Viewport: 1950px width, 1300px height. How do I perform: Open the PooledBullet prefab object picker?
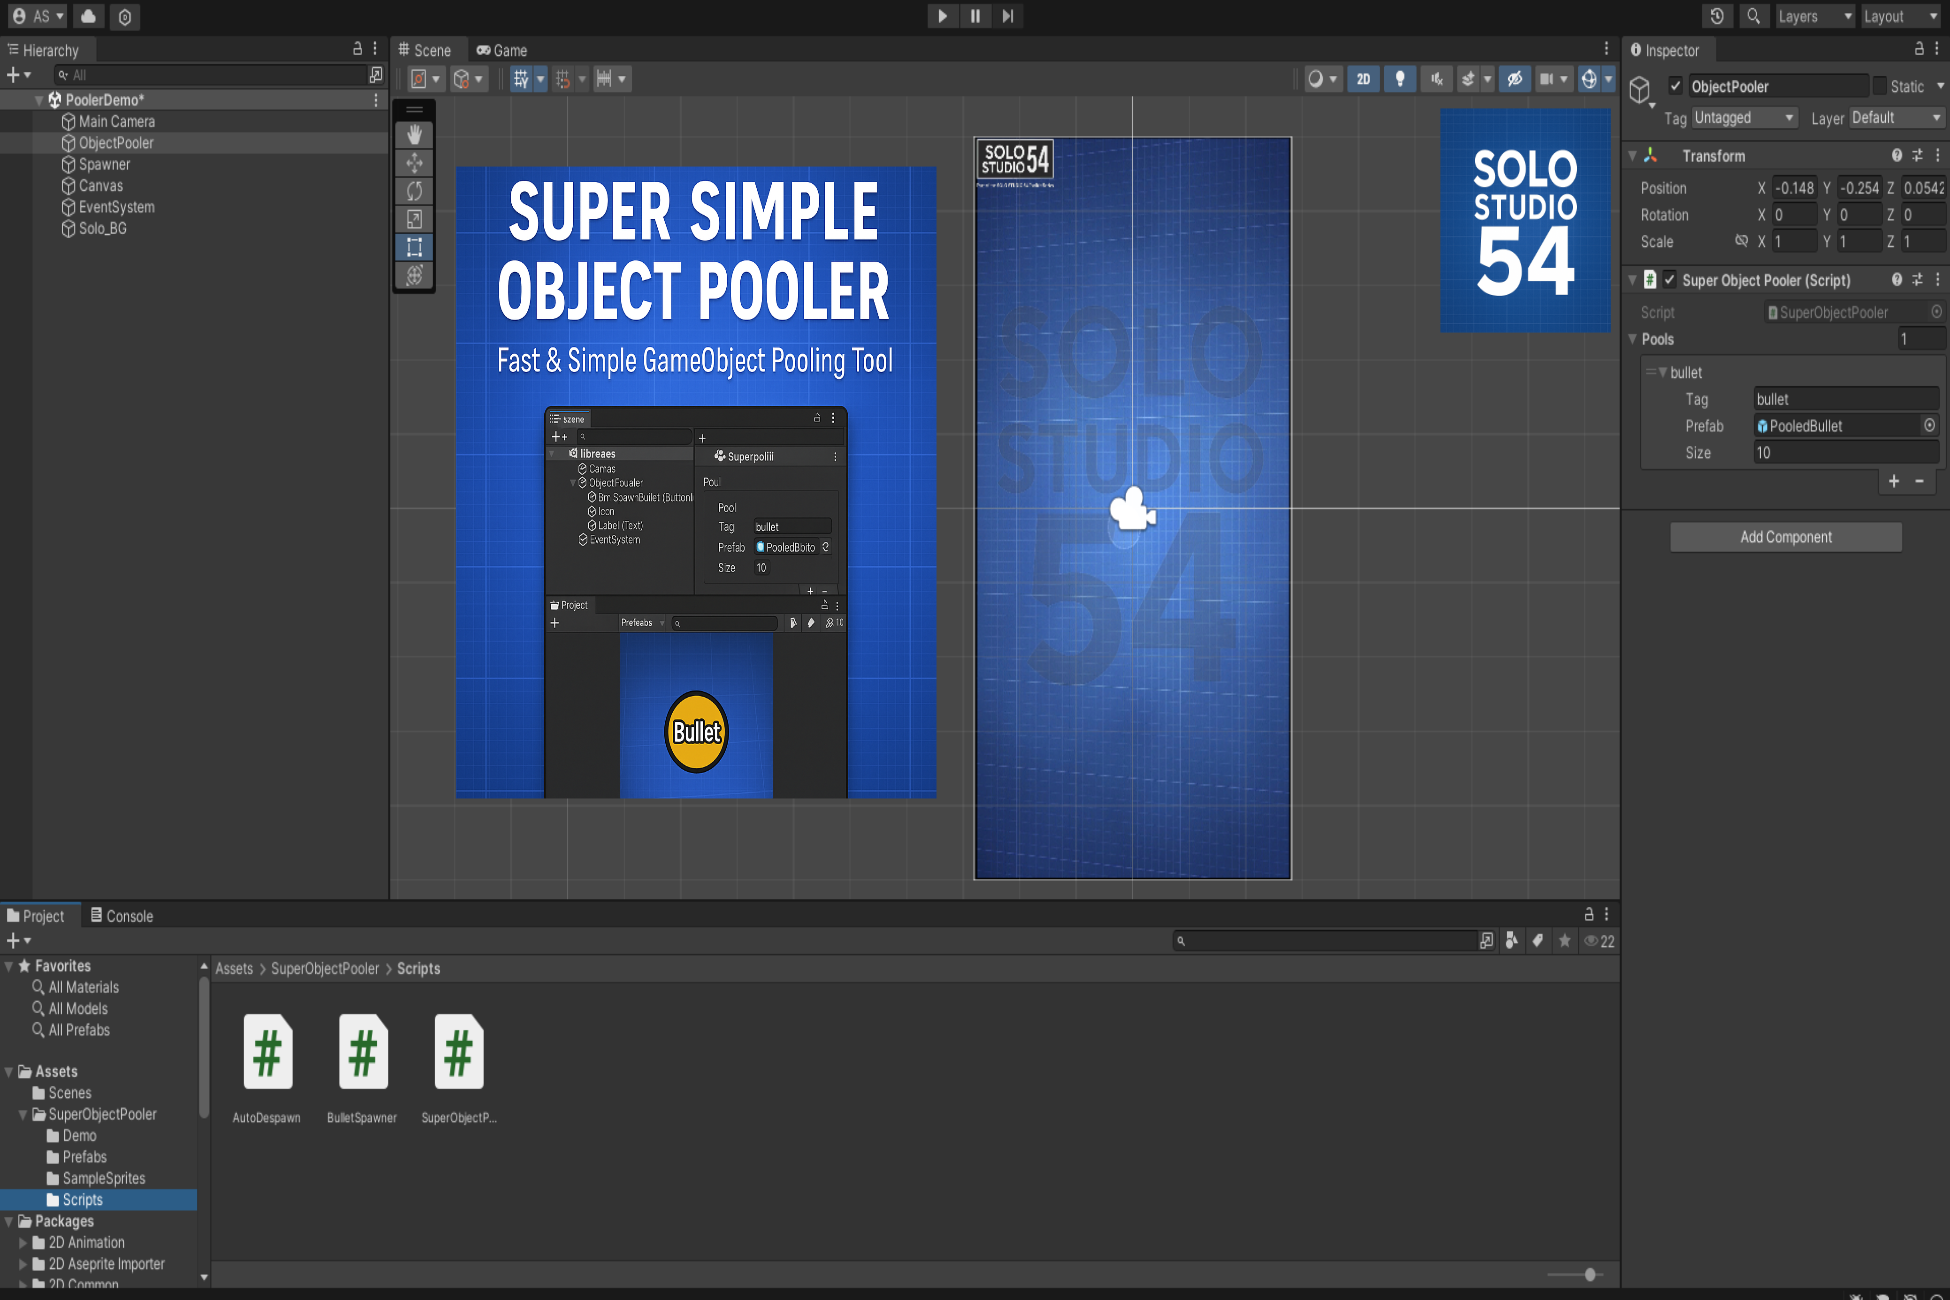[x=1929, y=425]
